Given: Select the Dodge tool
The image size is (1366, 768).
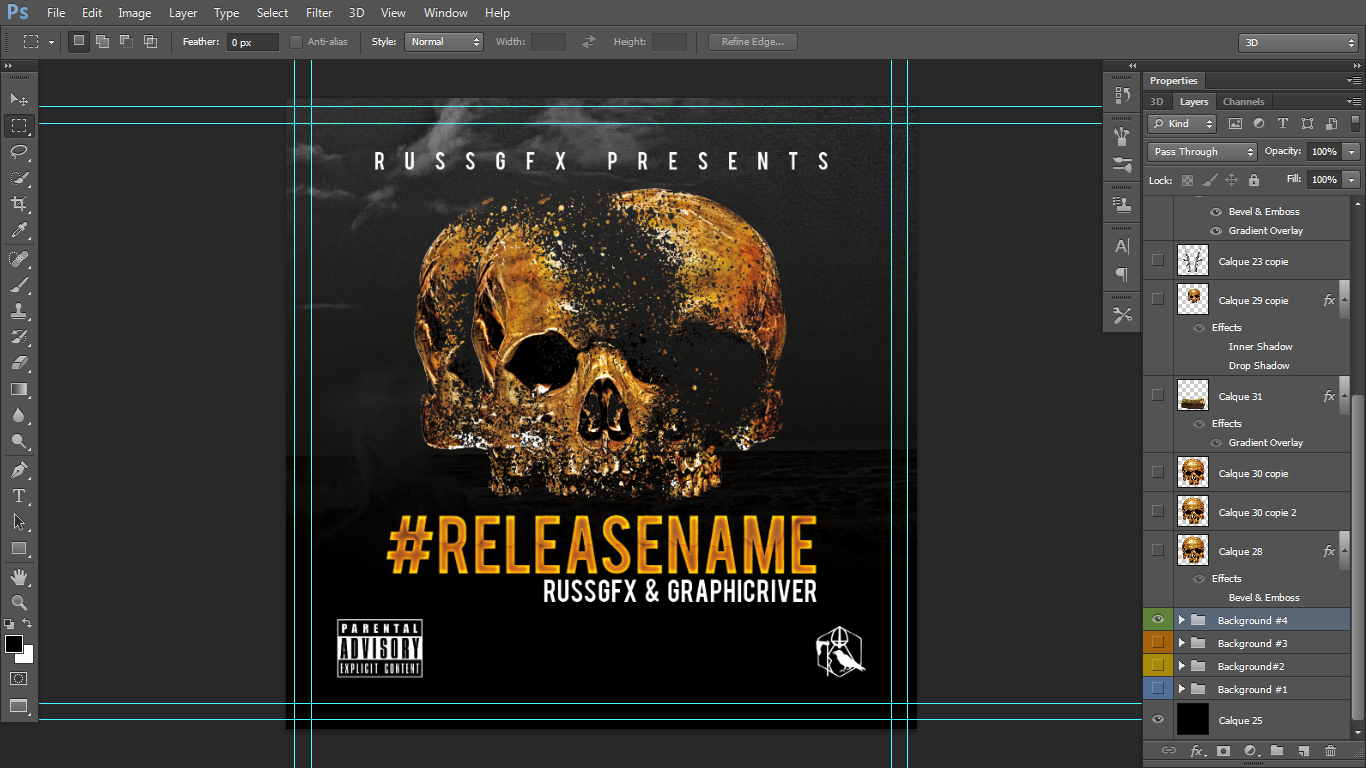Looking at the screenshot, I should [x=19, y=441].
